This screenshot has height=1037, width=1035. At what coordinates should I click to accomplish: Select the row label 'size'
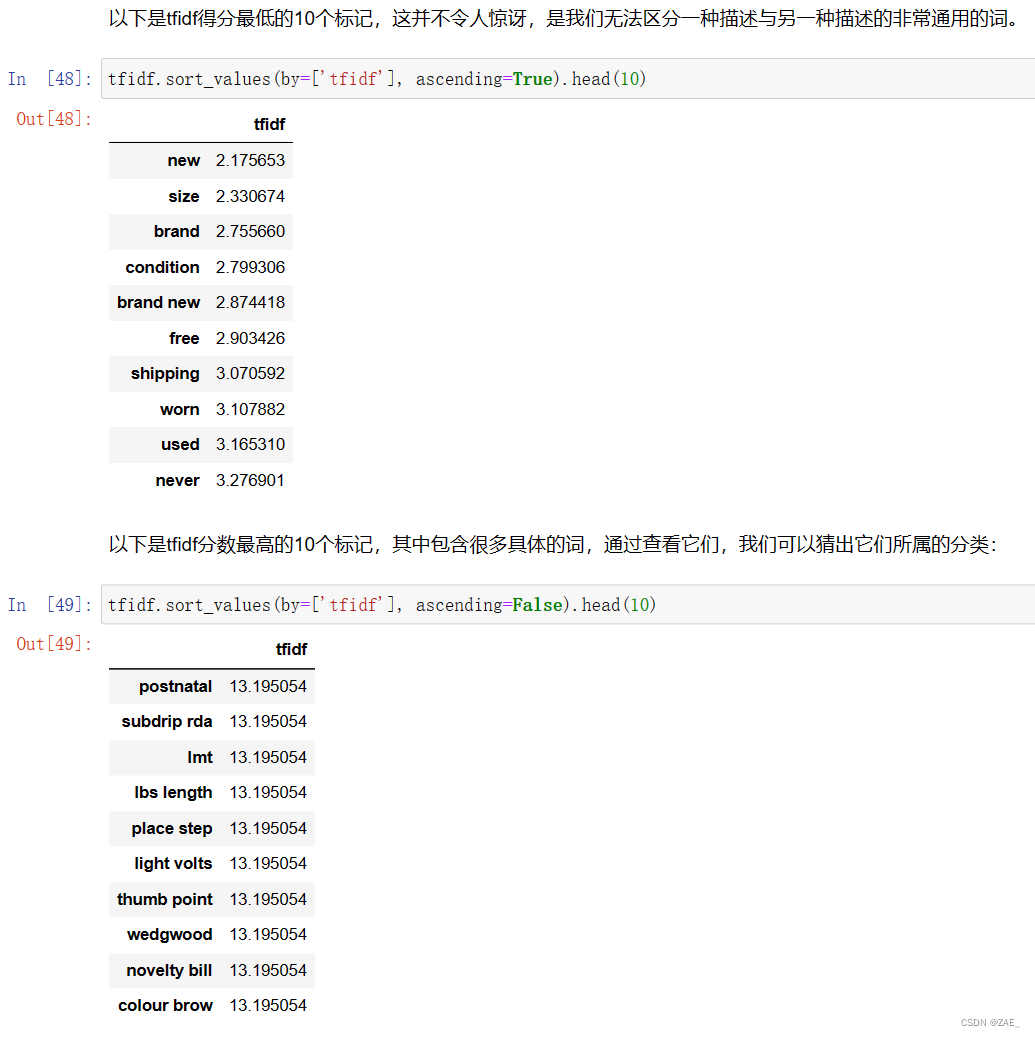(x=183, y=196)
